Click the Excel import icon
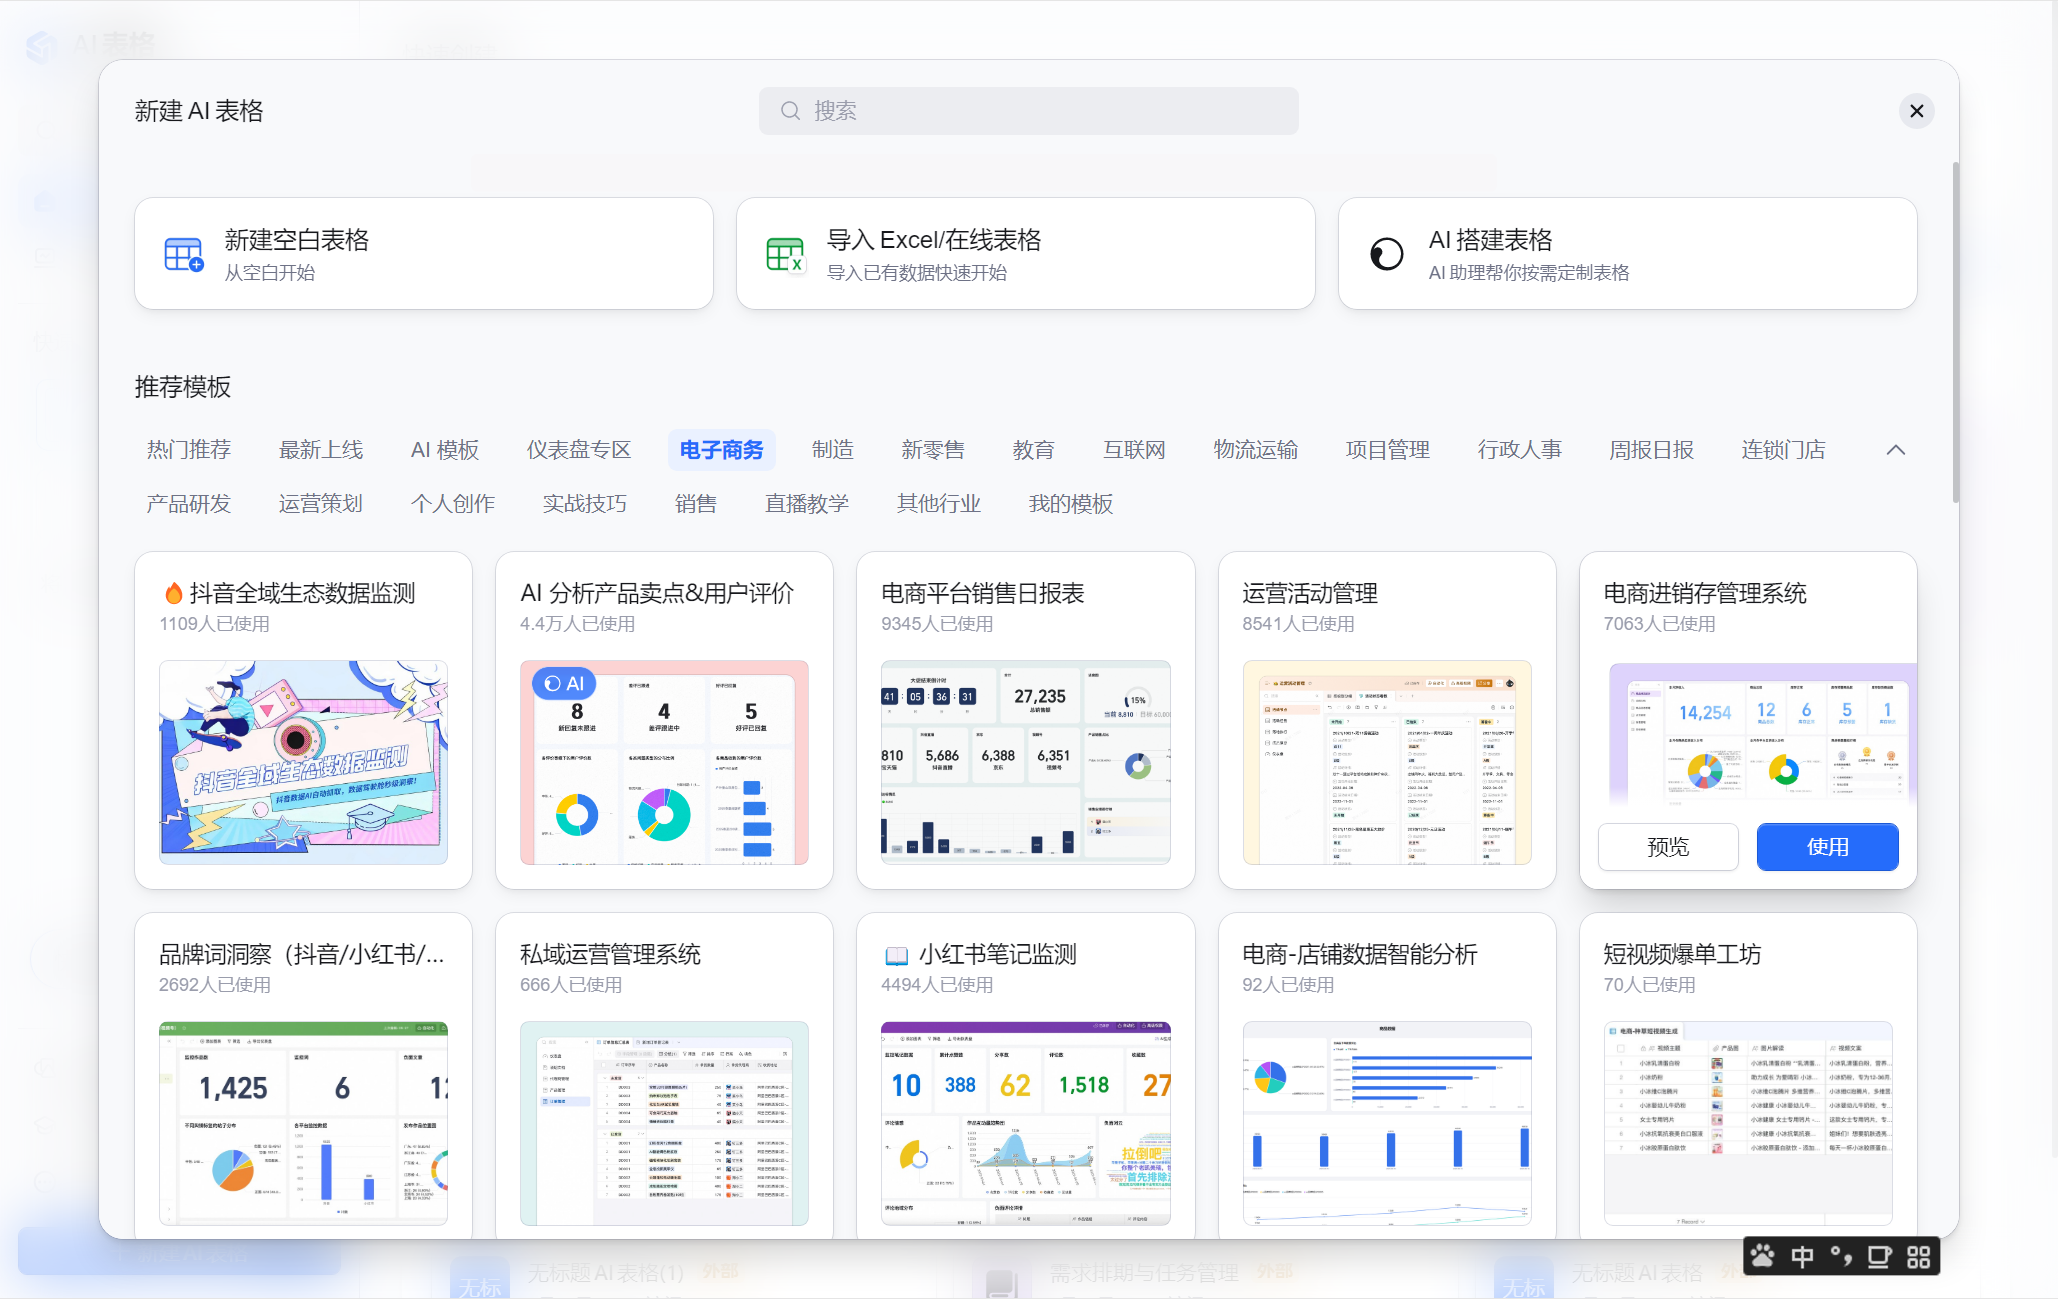The image size is (2058, 1299). pos(785,254)
